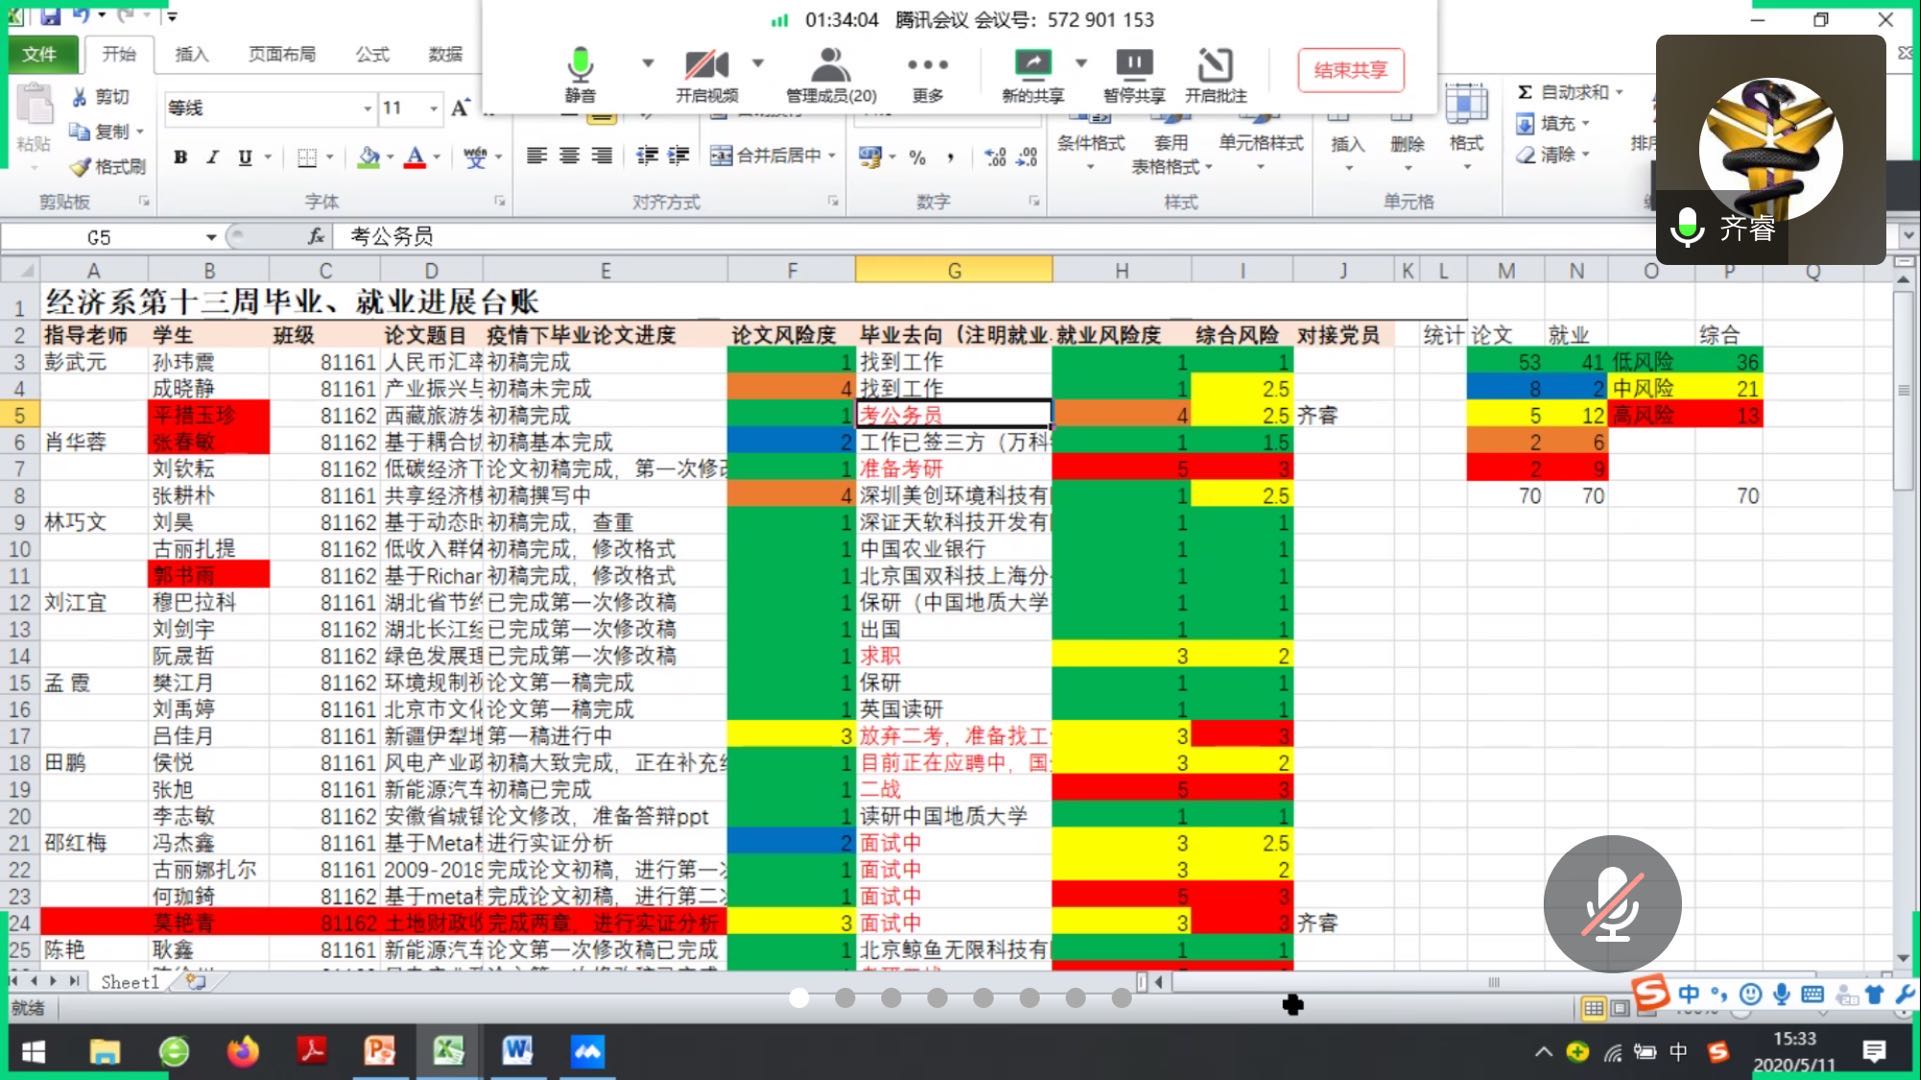Open the font name dropdown
1921x1080 pixels.
click(367, 108)
